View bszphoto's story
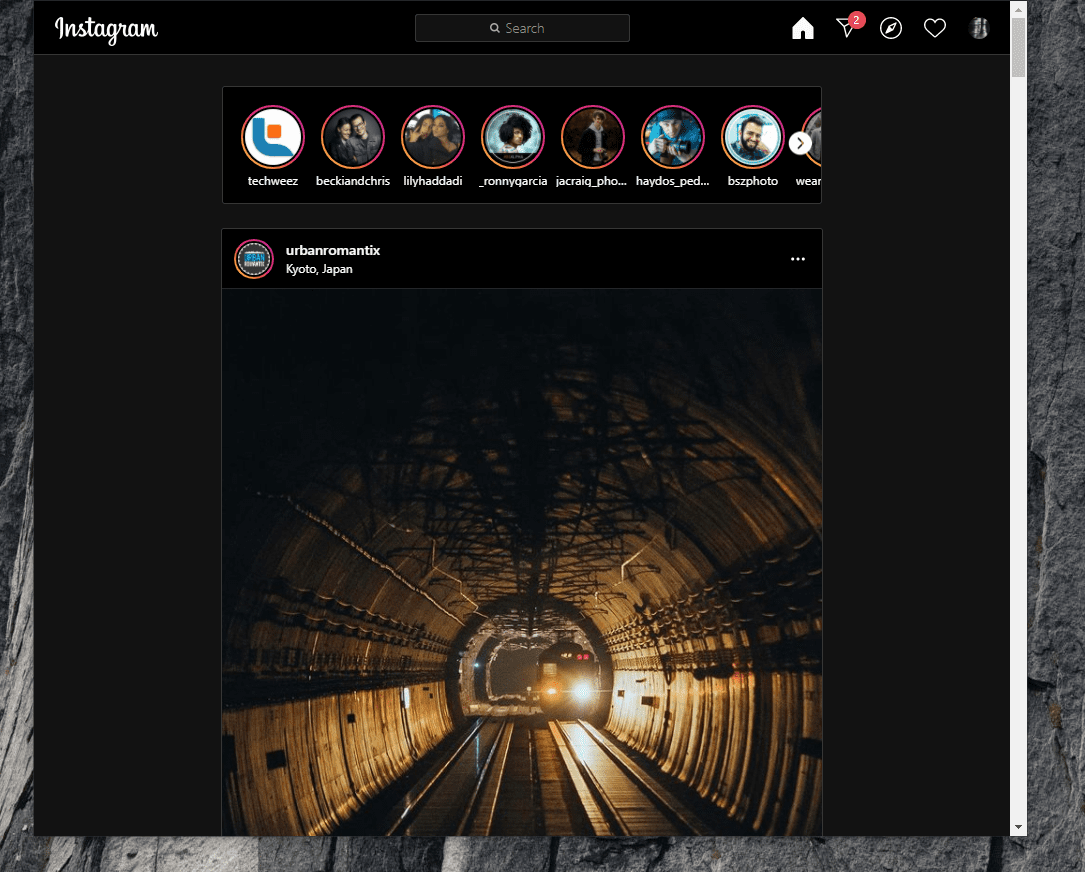1085x872 pixels. click(x=753, y=137)
